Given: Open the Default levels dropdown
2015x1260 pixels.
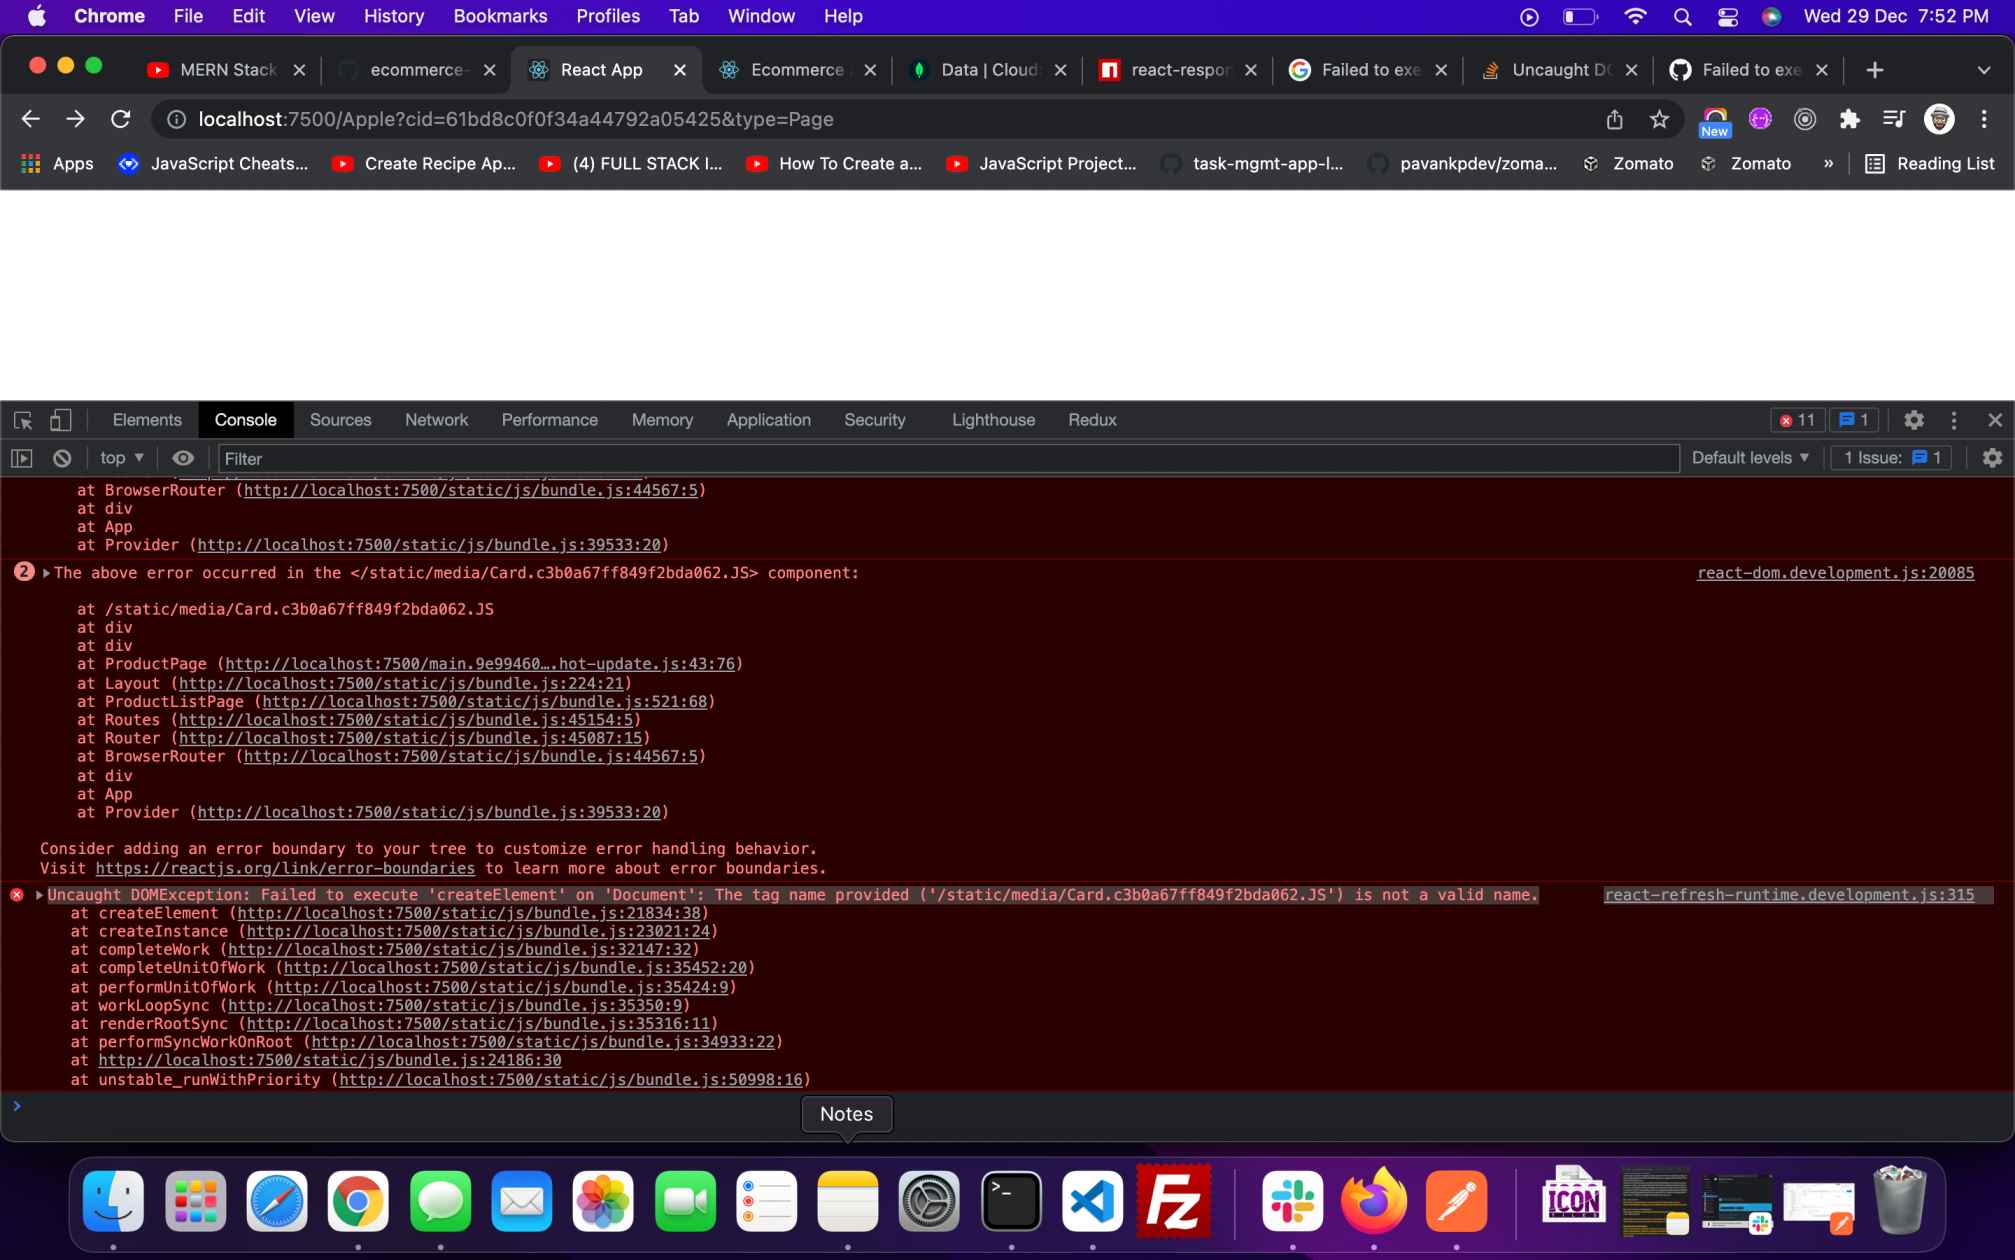Looking at the screenshot, I should [x=1750, y=458].
